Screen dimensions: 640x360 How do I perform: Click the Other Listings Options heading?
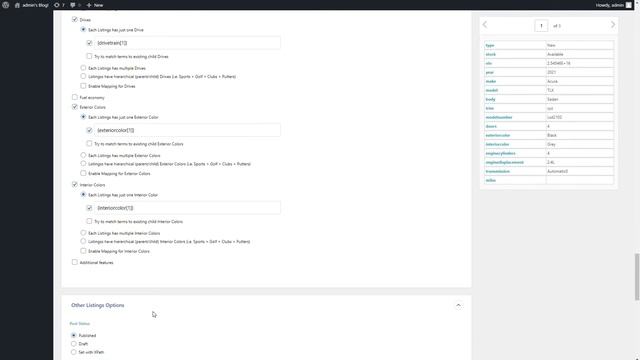click(98, 305)
